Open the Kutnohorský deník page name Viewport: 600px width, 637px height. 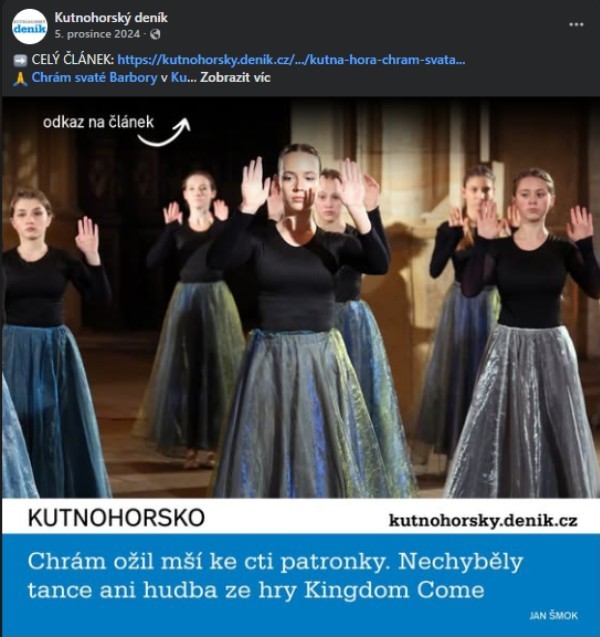tap(111, 17)
